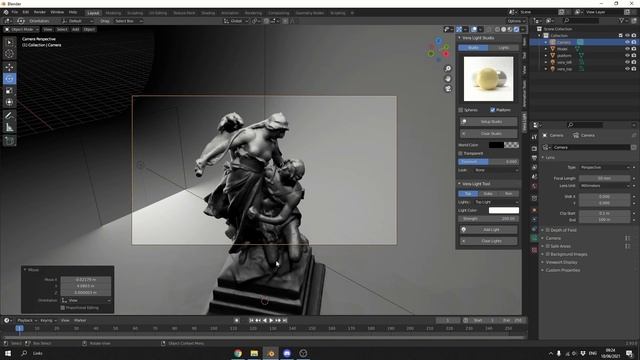Viewport: 640px width, 360px height.
Task: Select the Transform tool in toolbar
Action: pos(9,102)
